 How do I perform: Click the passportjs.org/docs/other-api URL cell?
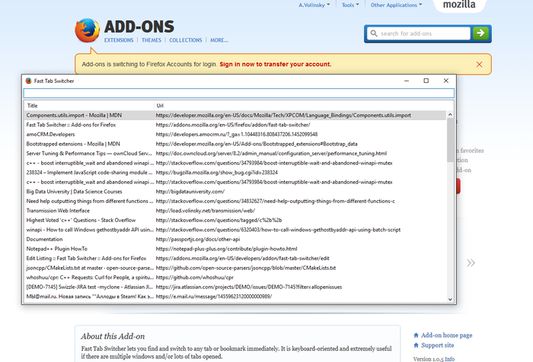[198, 239]
